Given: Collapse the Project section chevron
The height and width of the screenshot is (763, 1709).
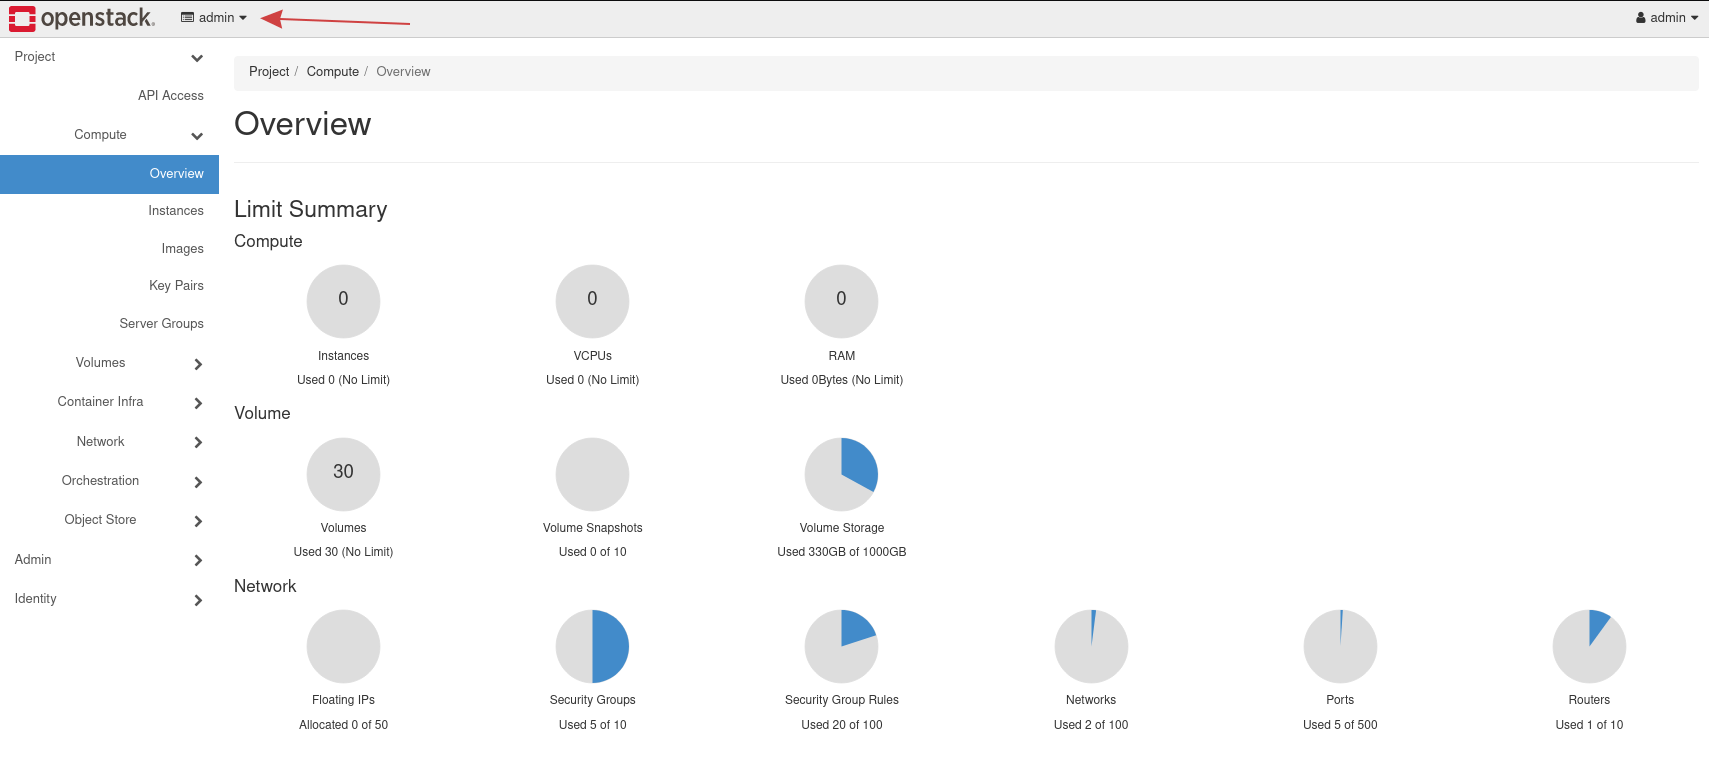Looking at the screenshot, I should click(x=197, y=58).
